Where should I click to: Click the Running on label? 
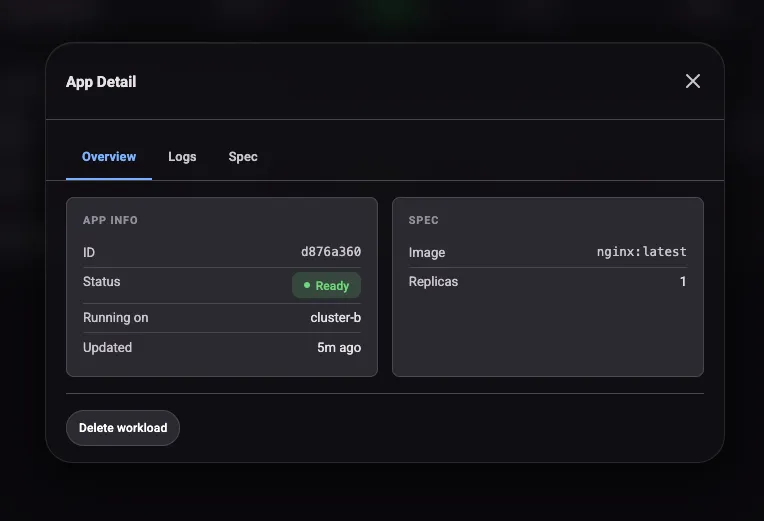[x=116, y=318]
